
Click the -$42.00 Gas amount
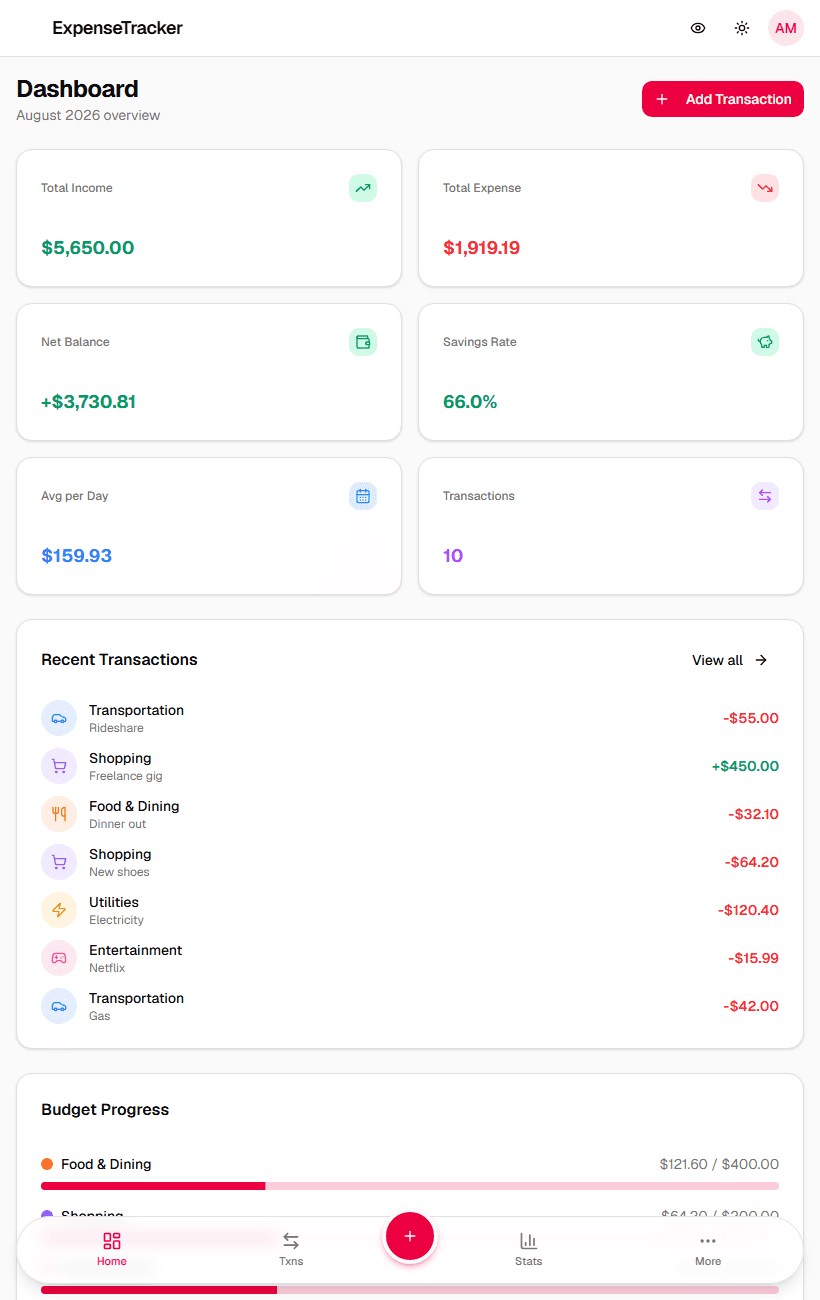(x=751, y=1006)
